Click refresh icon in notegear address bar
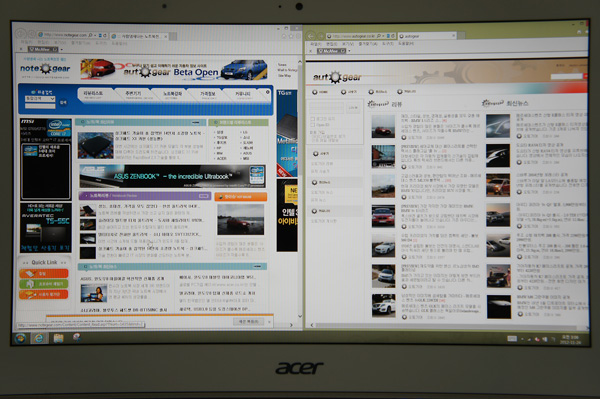600x399 pixels. click(105, 35)
